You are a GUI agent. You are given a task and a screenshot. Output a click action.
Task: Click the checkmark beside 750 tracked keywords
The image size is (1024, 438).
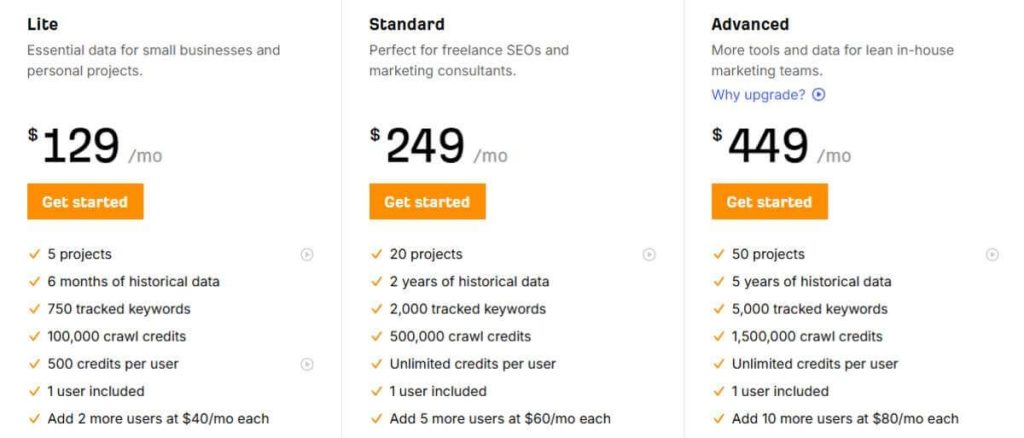[34, 309]
